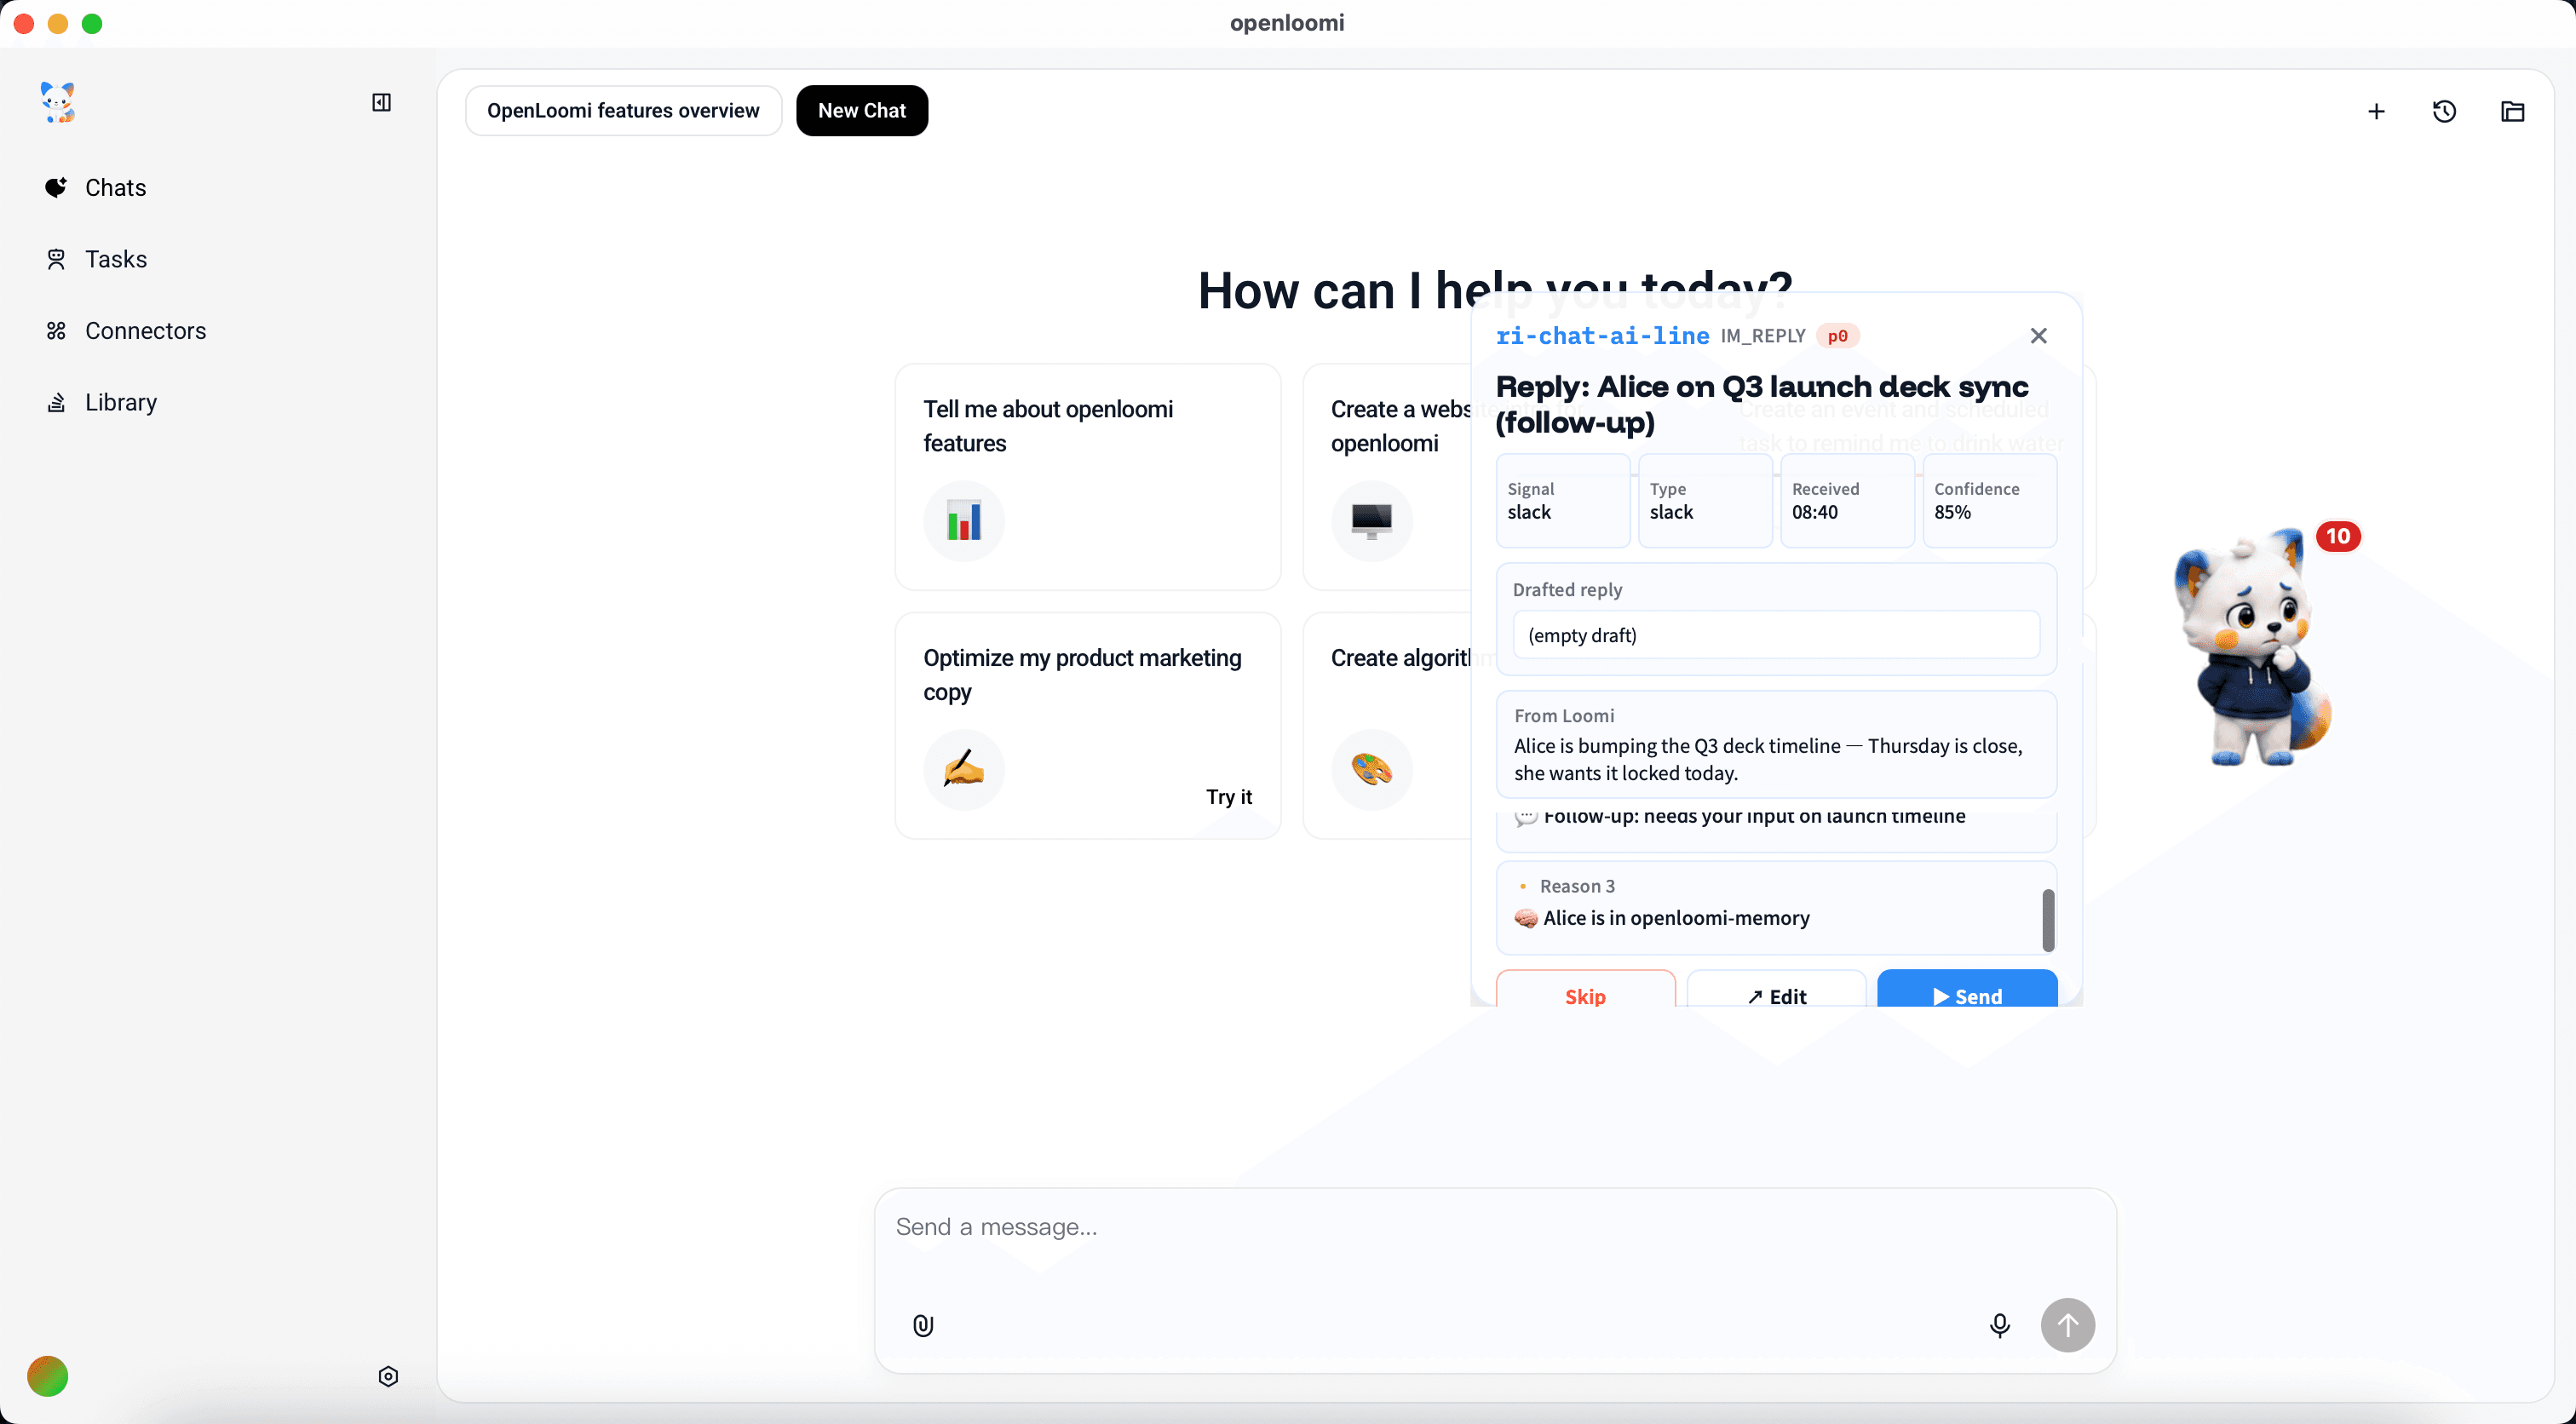Edit the drafted reply

click(1776, 990)
